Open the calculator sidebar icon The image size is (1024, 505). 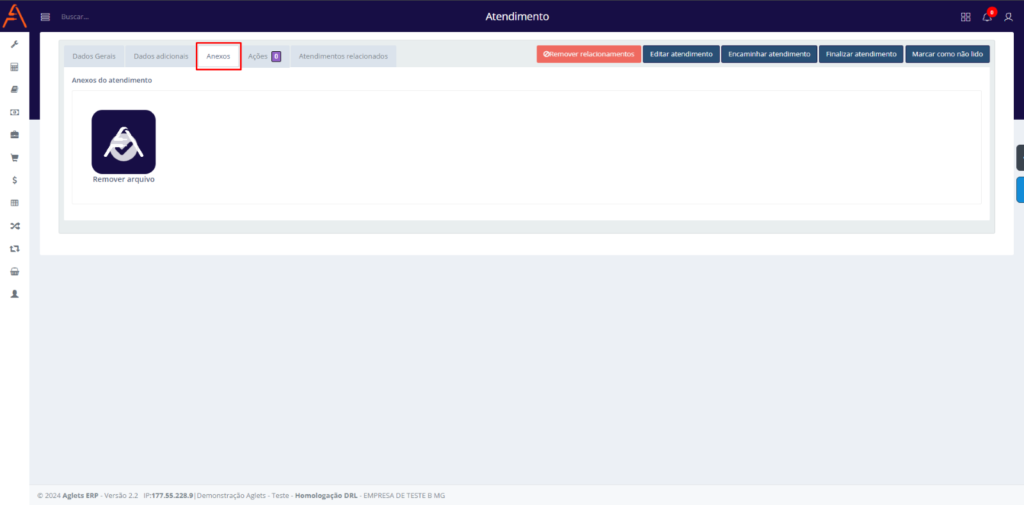point(14,67)
